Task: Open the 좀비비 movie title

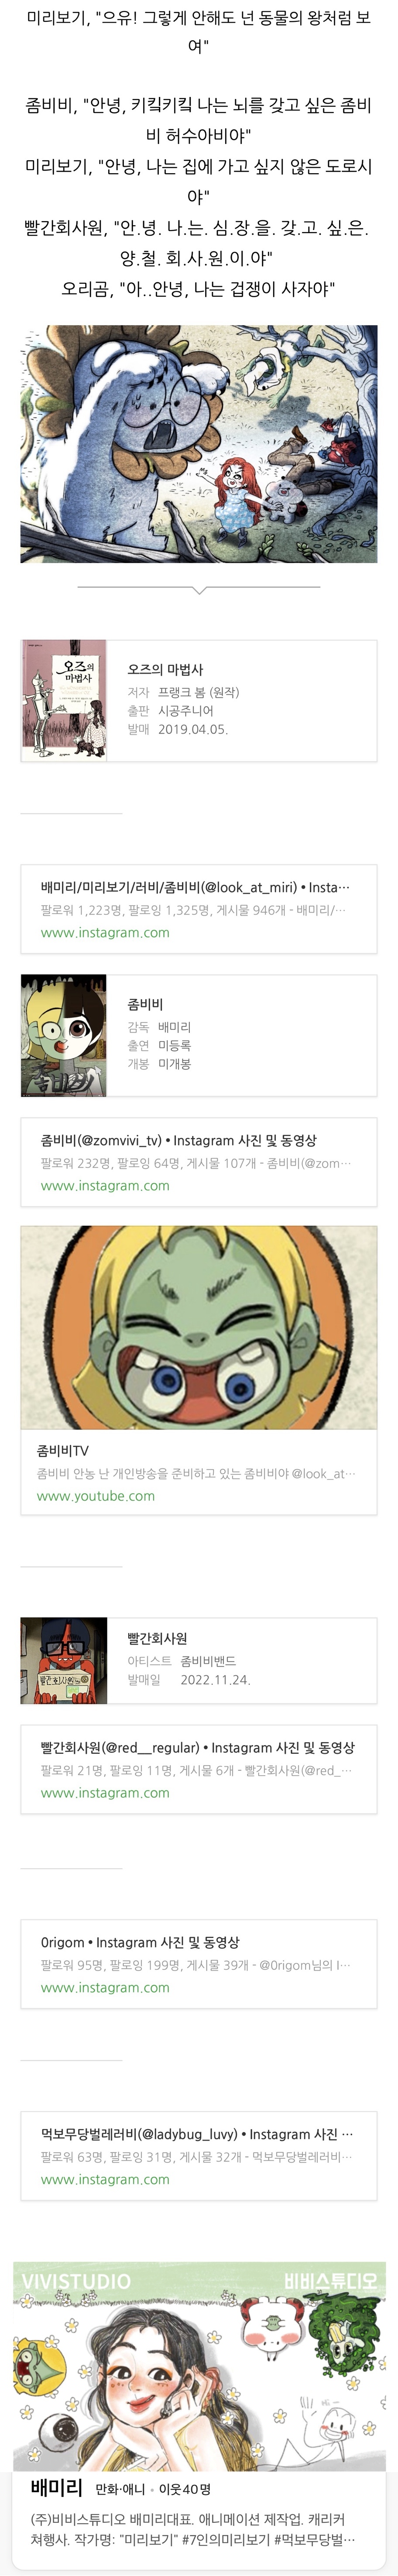Action: click(145, 1004)
